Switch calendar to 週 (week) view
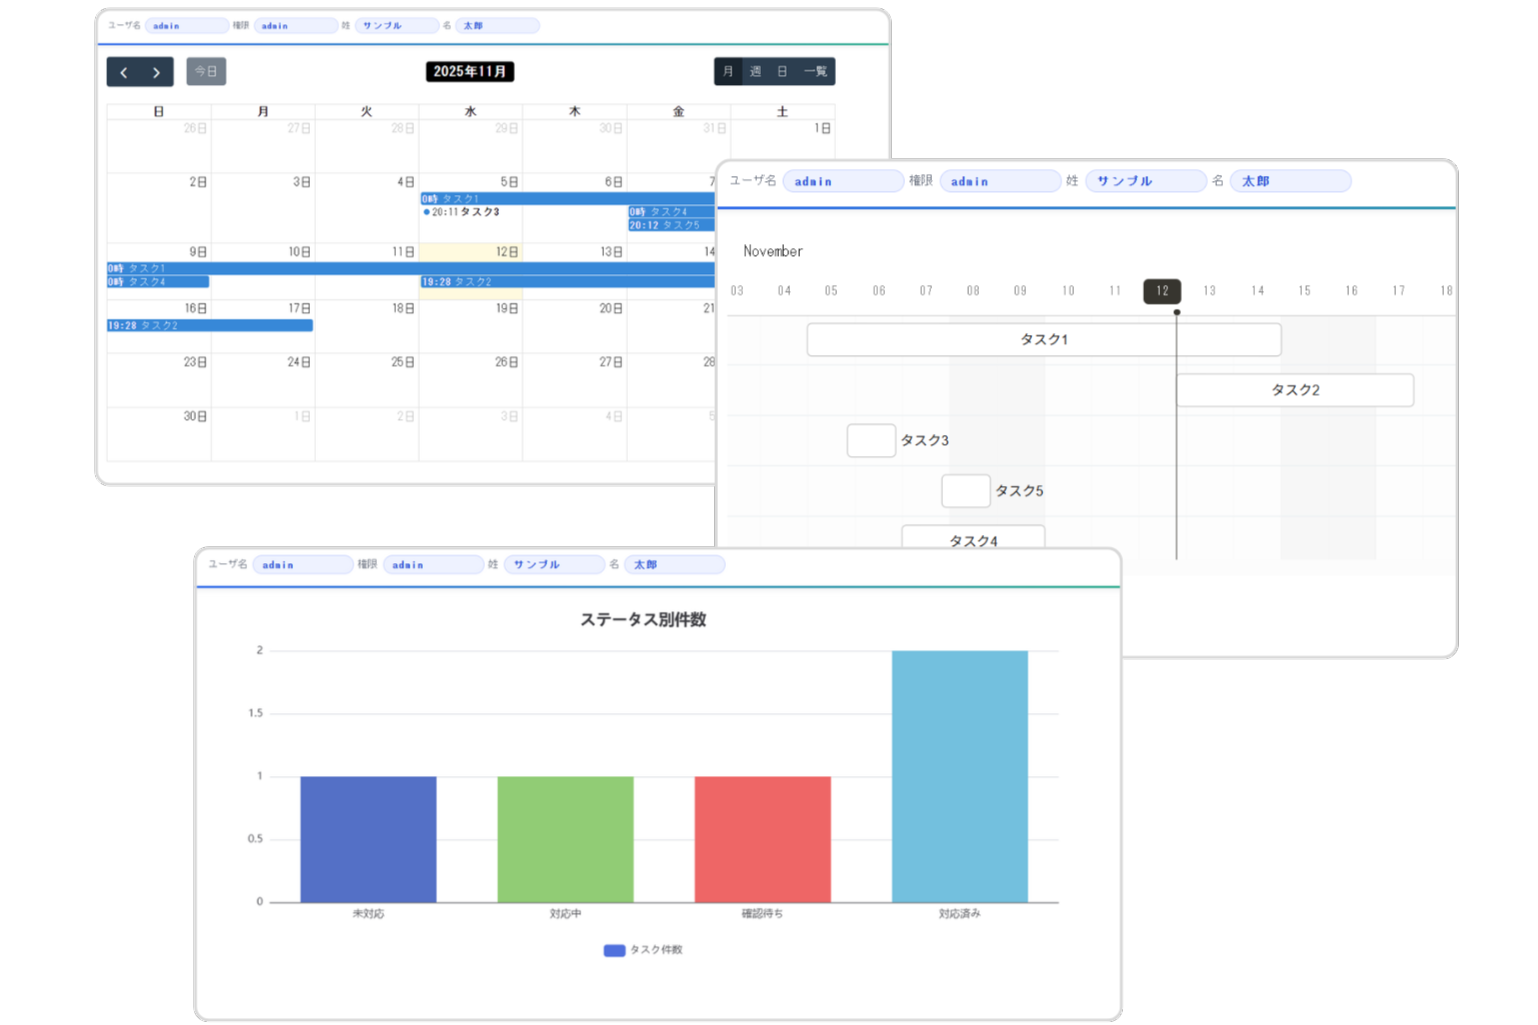The width and height of the screenshot is (1538, 1025). [755, 72]
